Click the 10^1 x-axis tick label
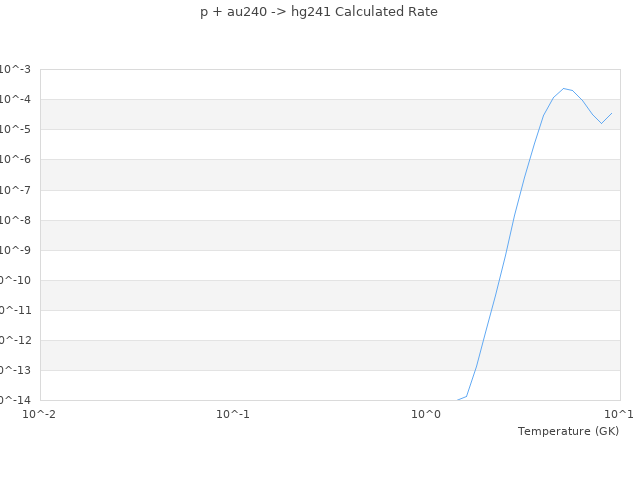 pos(618,413)
